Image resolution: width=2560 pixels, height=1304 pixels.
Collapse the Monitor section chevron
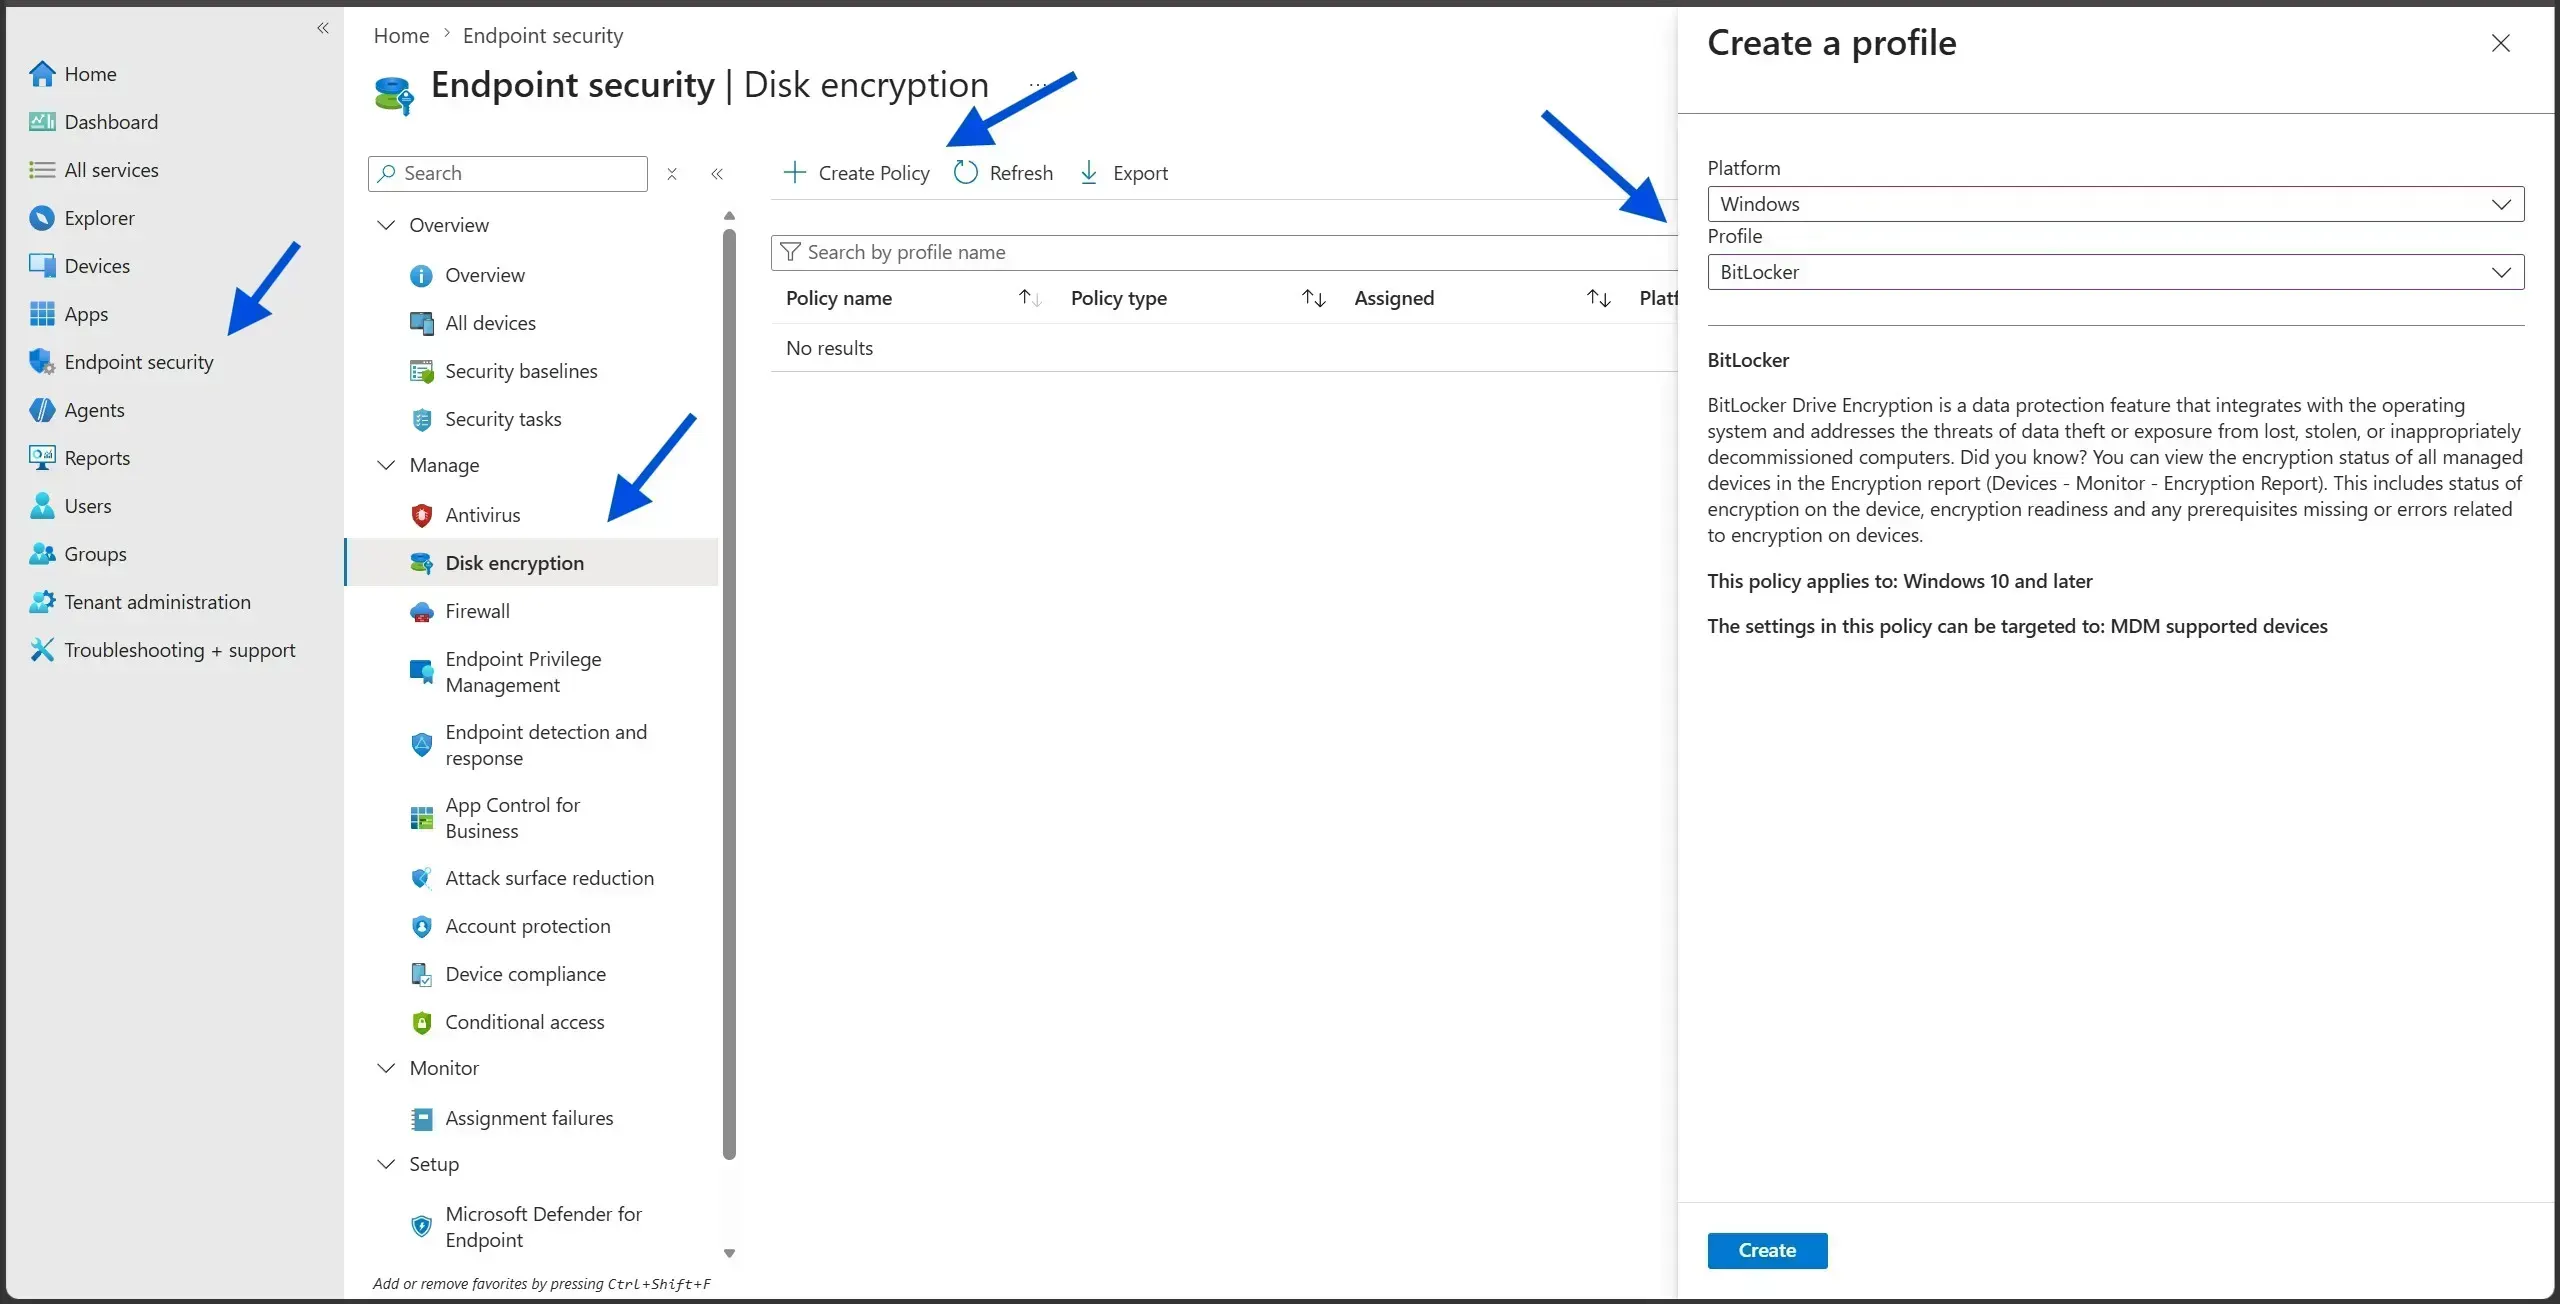(x=386, y=1068)
